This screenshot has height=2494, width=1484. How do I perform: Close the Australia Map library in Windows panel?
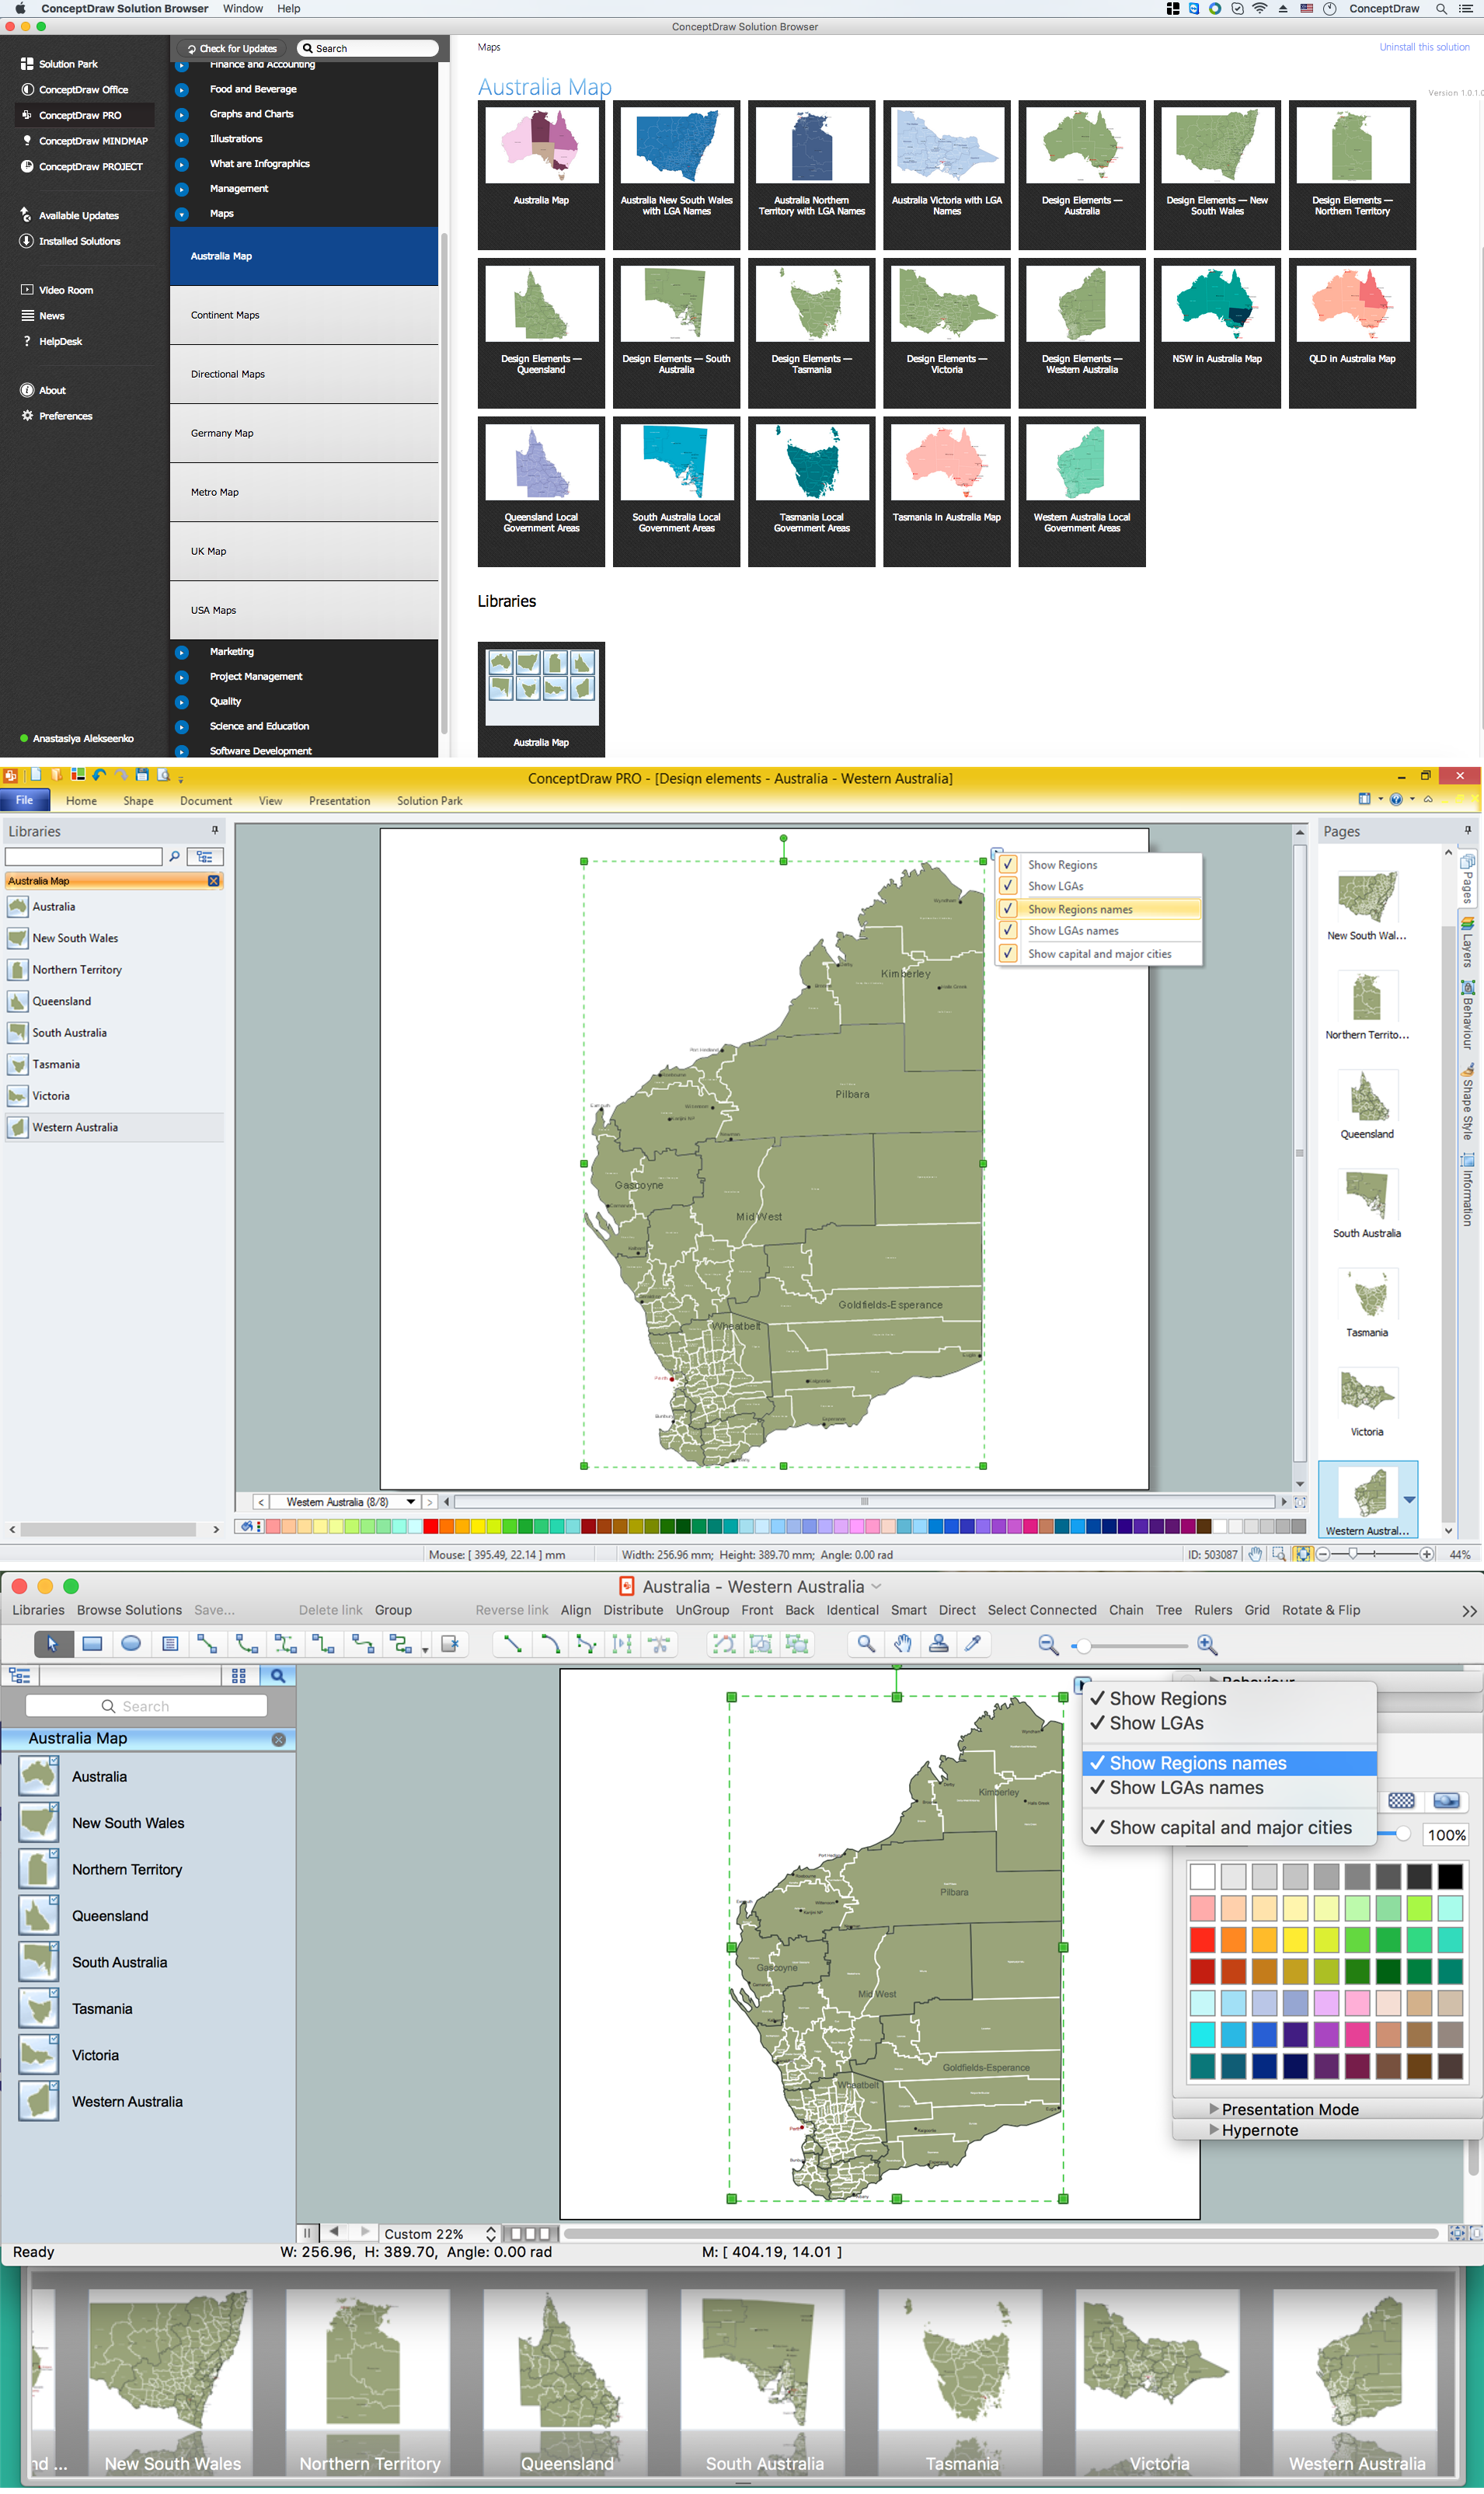(213, 881)
